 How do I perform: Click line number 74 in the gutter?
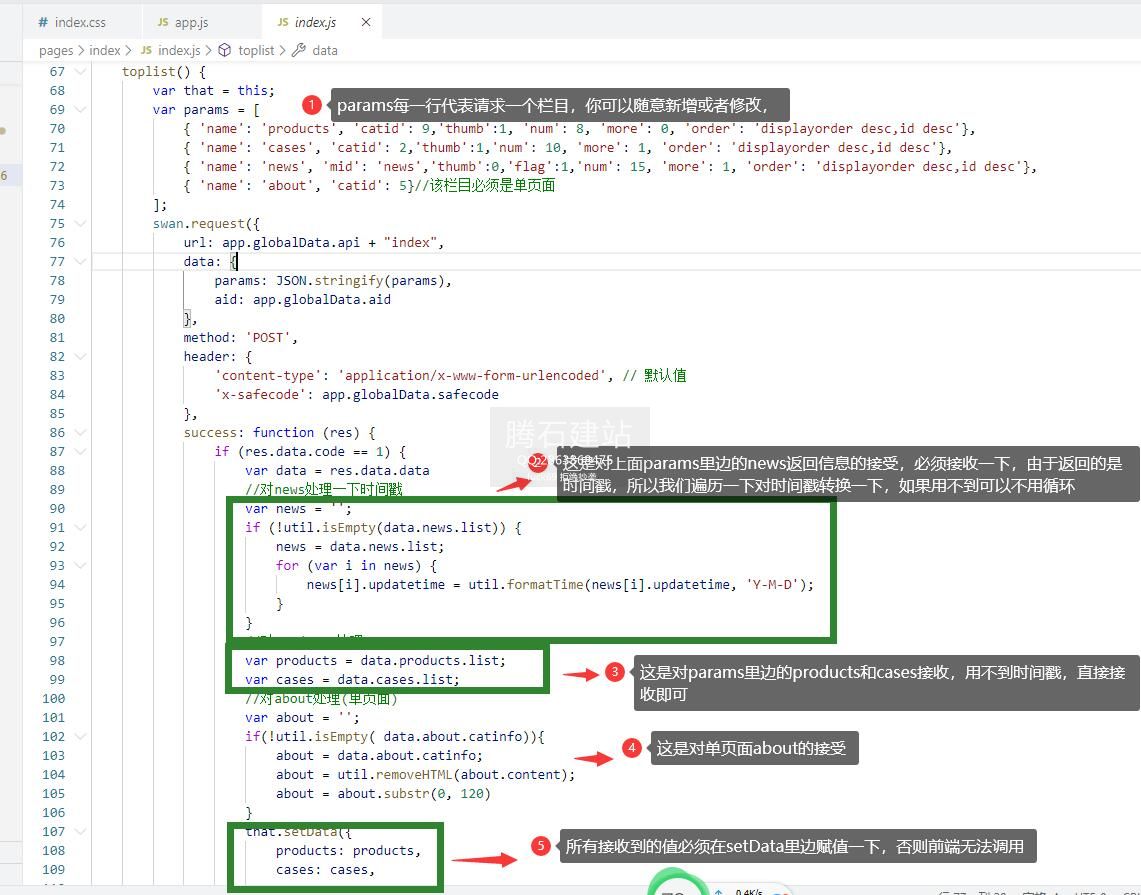point(57,204)
